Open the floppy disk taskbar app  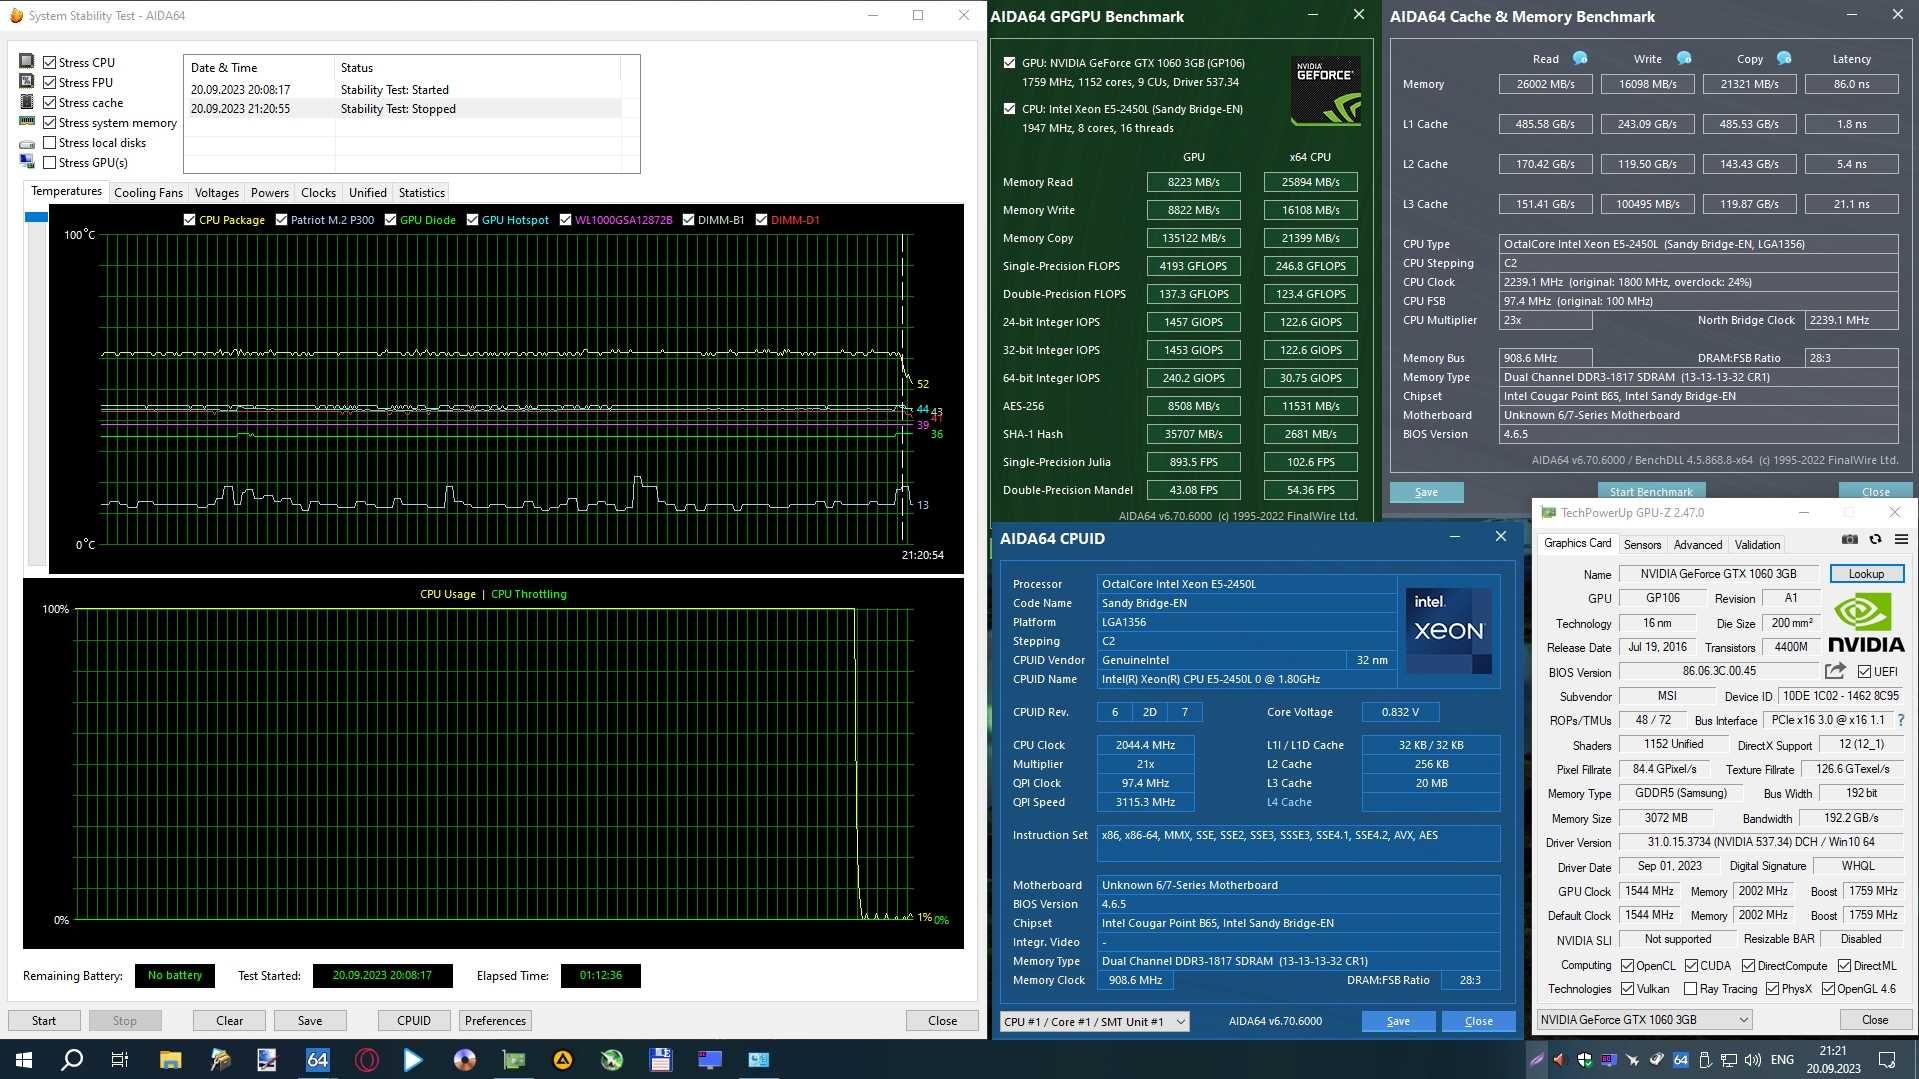(x=660, y=1060)
